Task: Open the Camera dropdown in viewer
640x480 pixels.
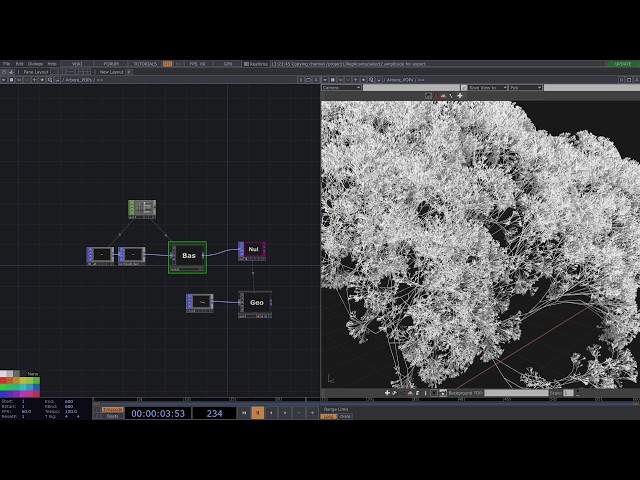Action: click(342, 88)
